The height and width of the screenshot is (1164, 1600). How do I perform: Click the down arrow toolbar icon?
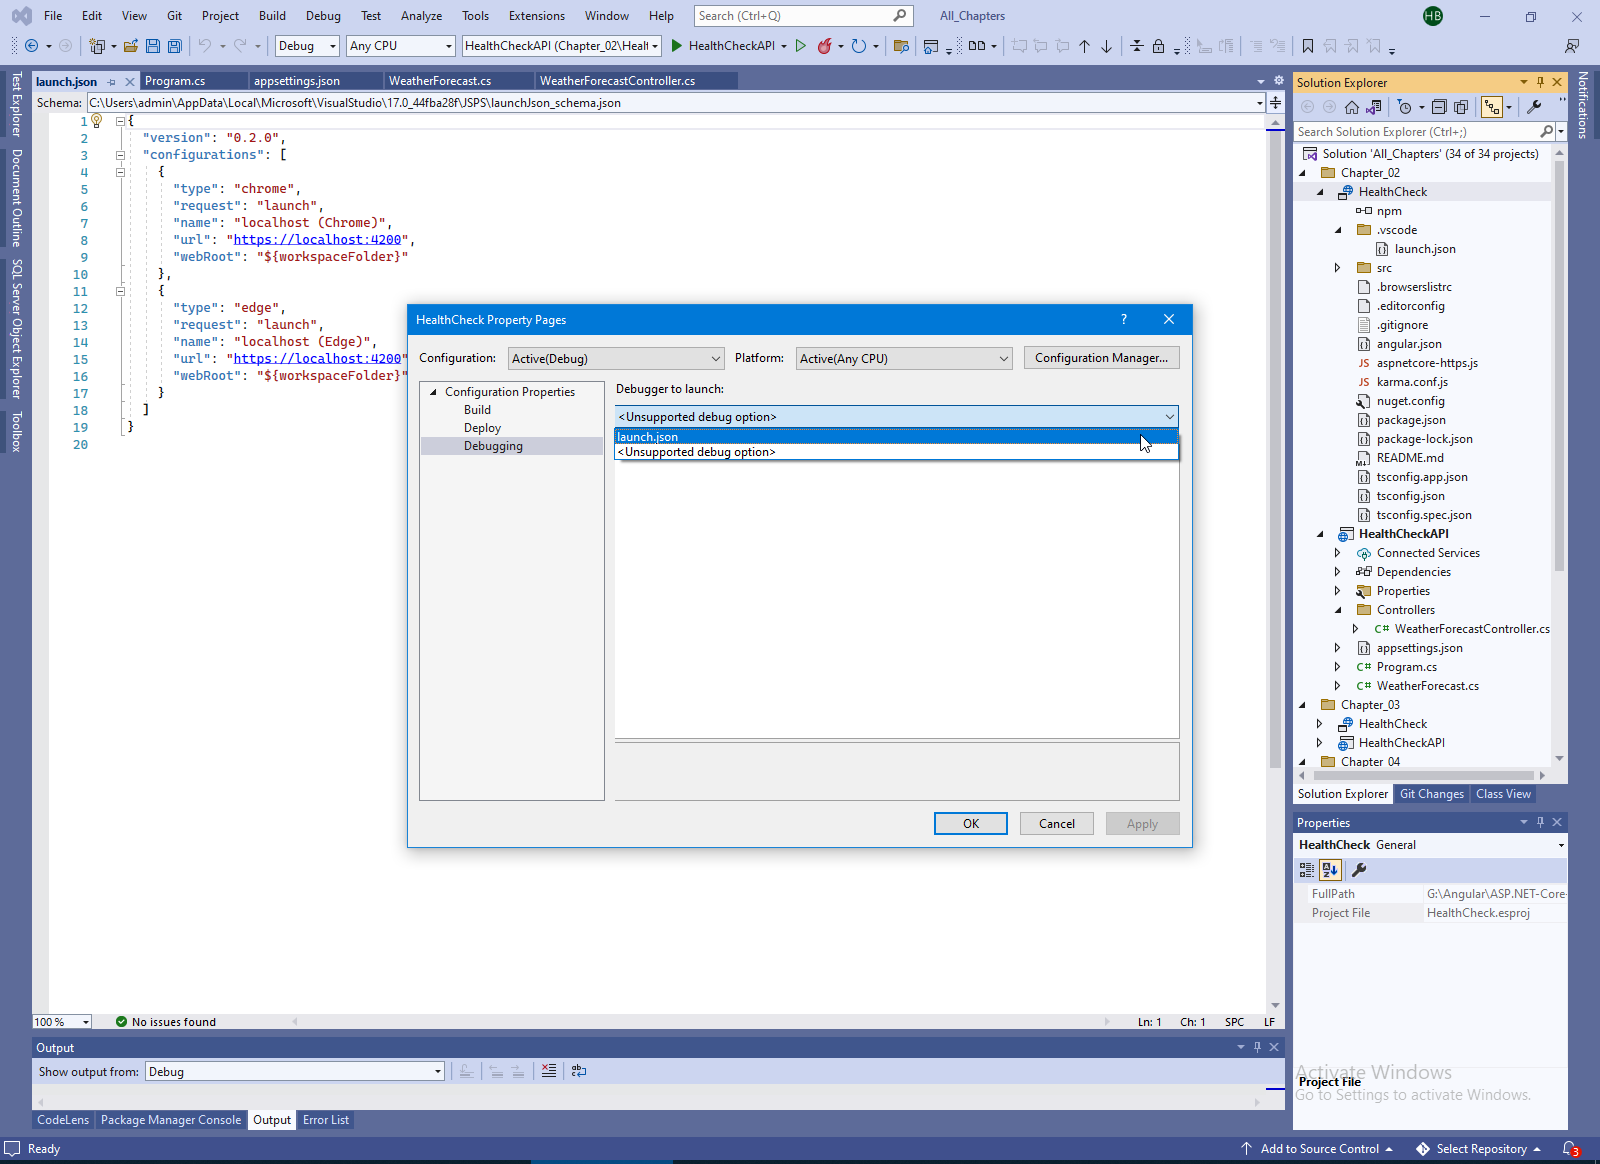pos(1107,46)
